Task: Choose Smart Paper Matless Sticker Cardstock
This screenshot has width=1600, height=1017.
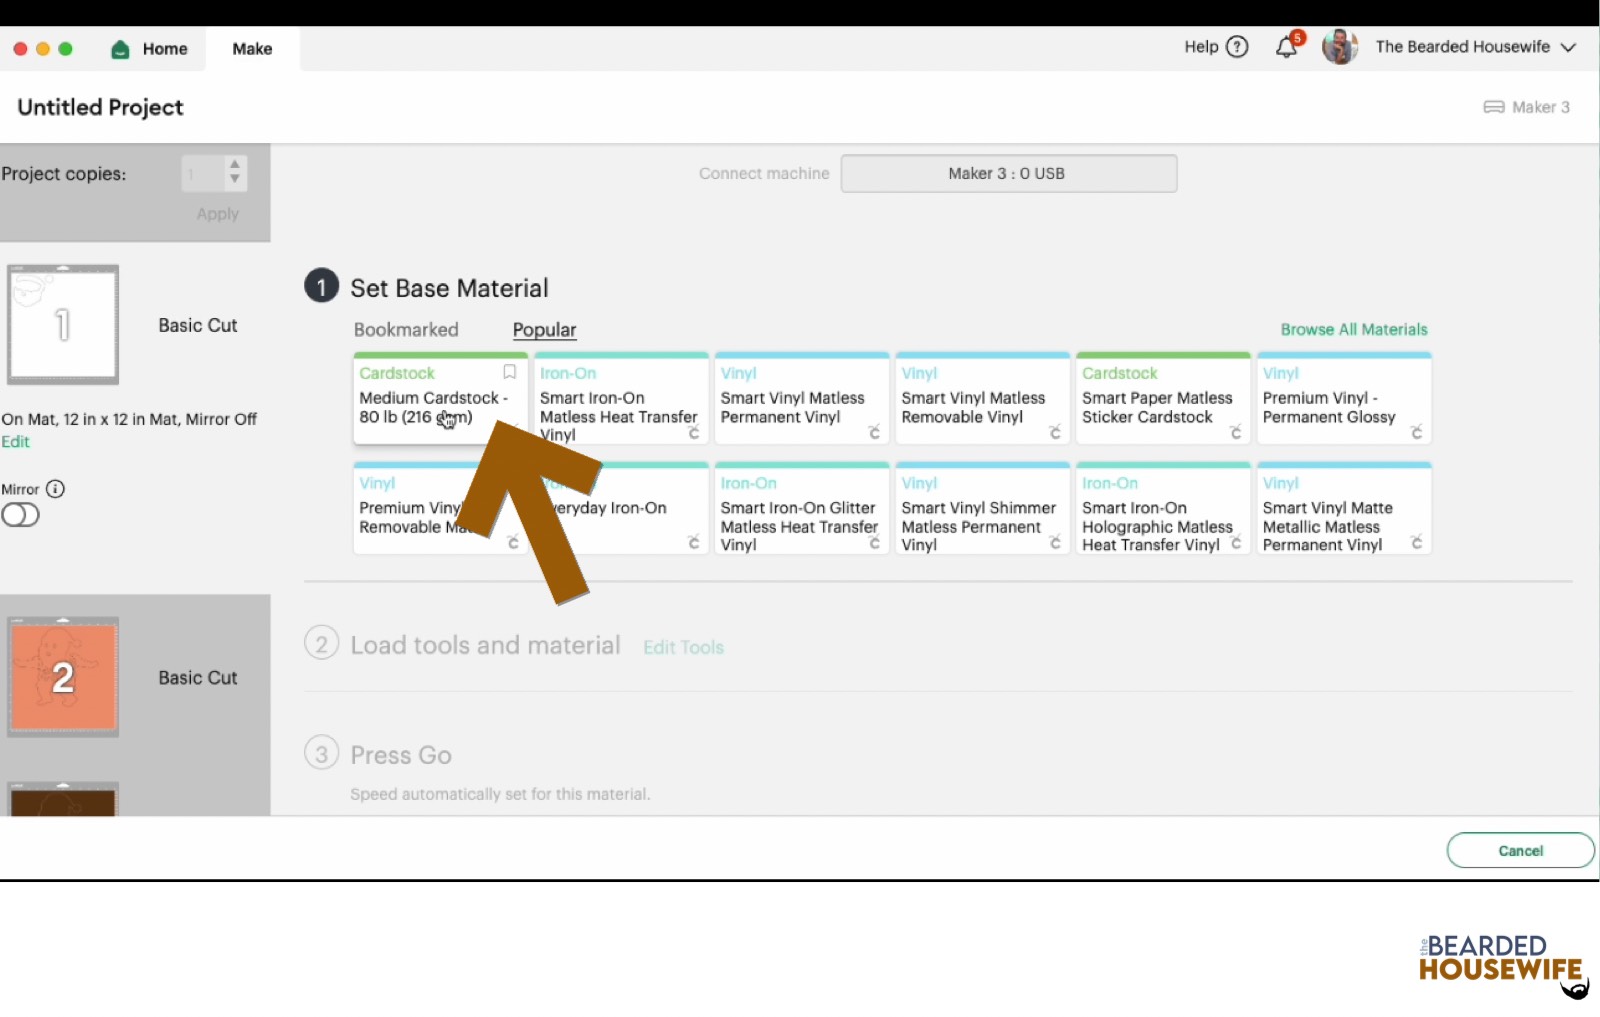Action: point(1163,399)
